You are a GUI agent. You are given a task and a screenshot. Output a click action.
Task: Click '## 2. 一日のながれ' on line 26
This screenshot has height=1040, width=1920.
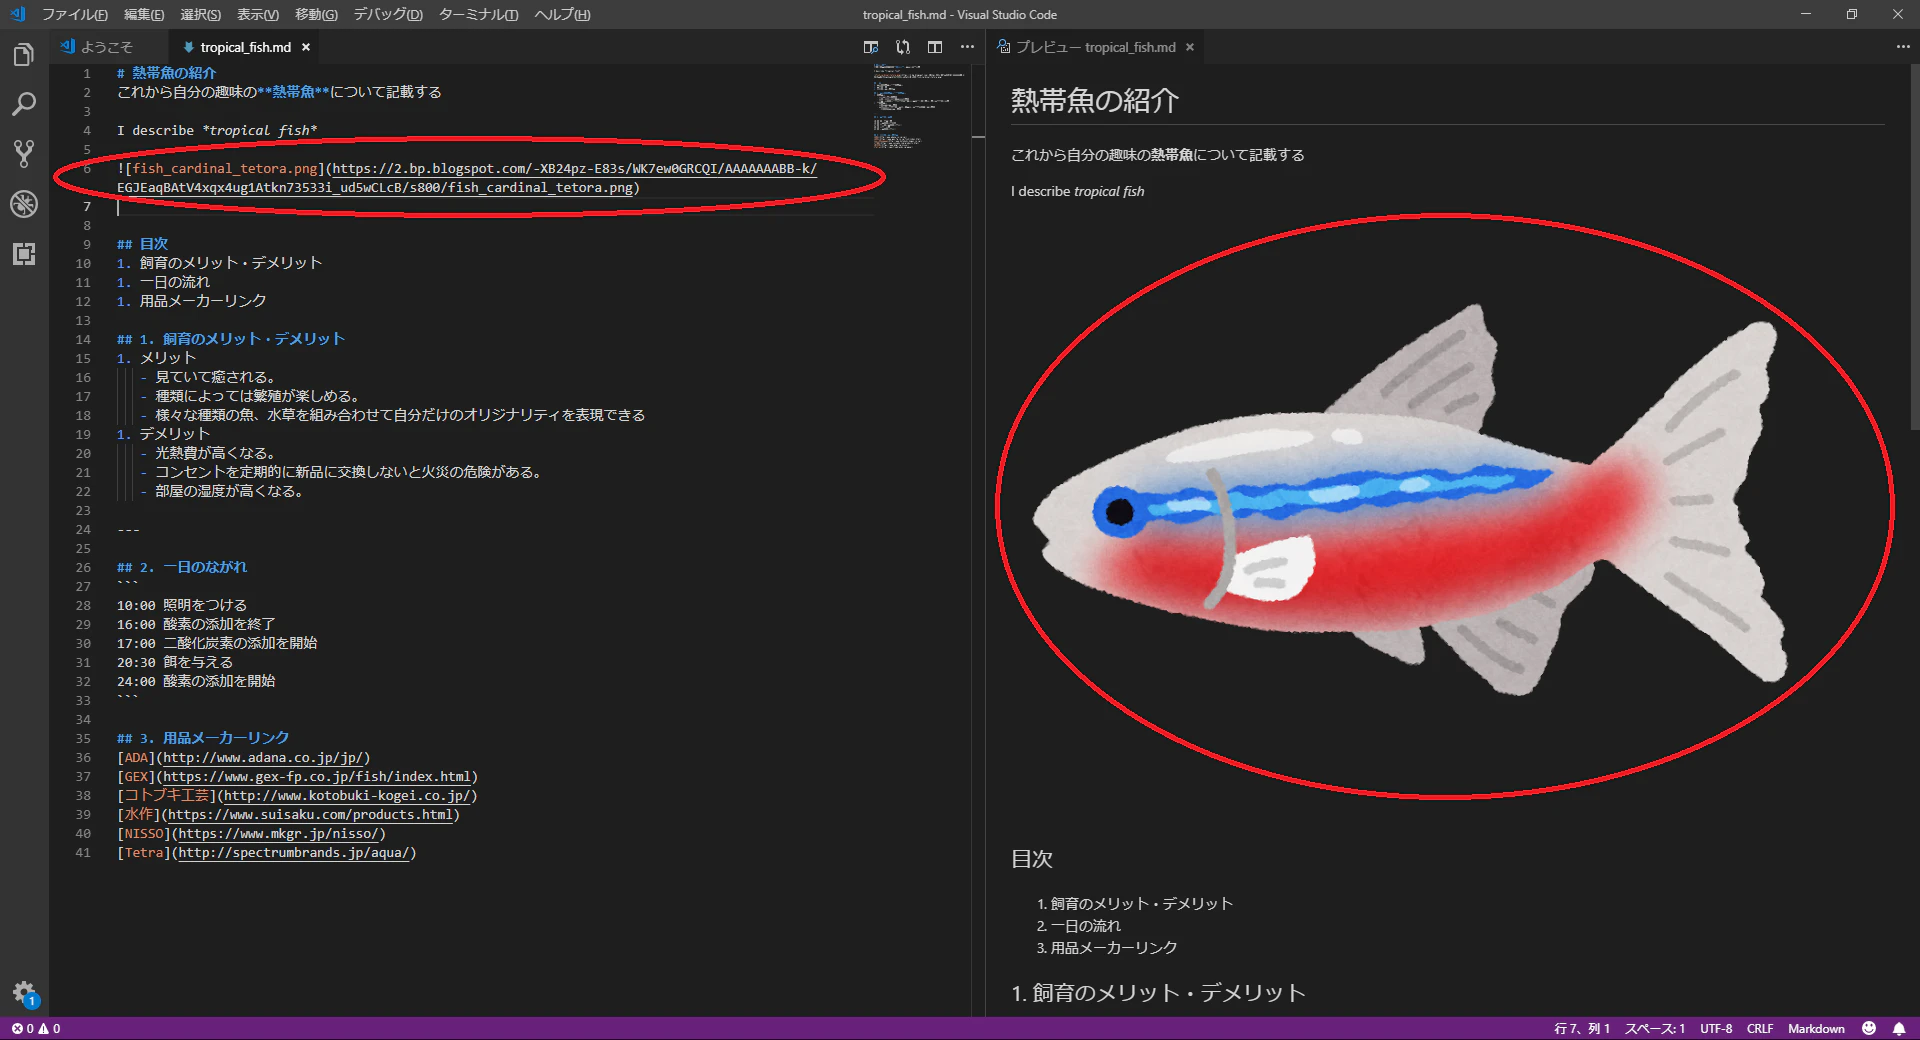pos(181,567)
